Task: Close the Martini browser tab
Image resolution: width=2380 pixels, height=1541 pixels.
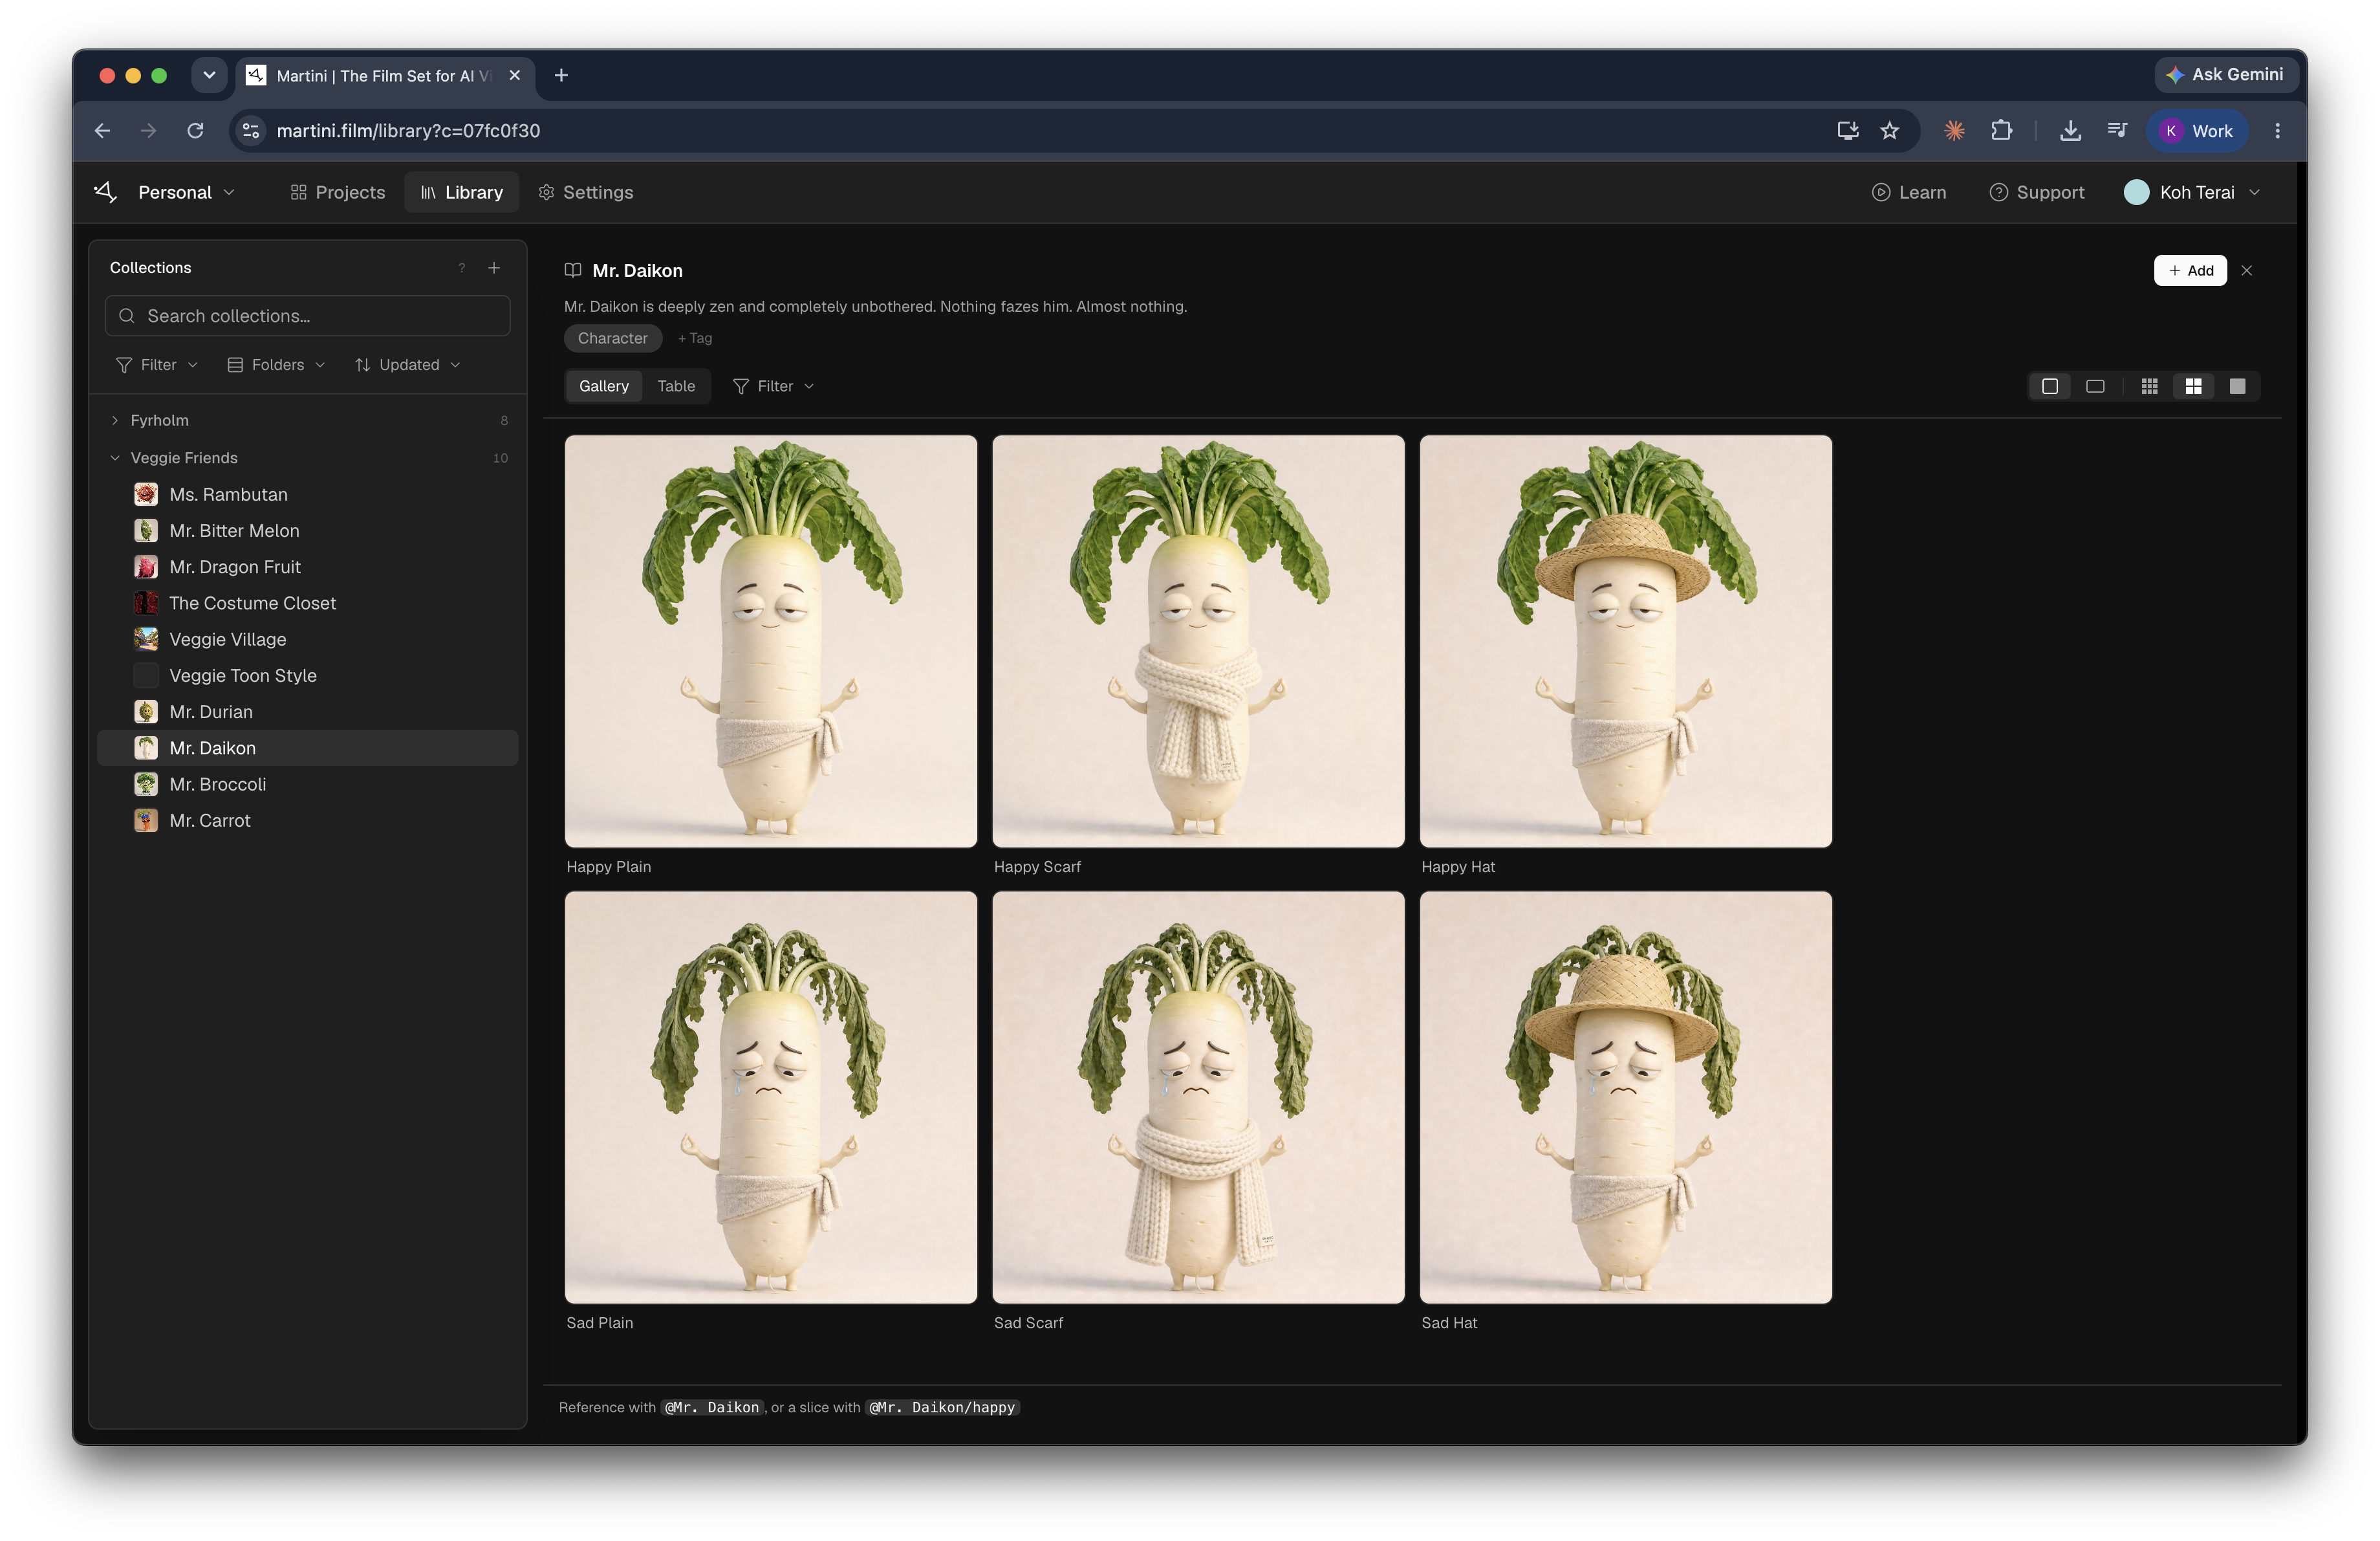Action: pyautogui.click(x=514, y=75)
